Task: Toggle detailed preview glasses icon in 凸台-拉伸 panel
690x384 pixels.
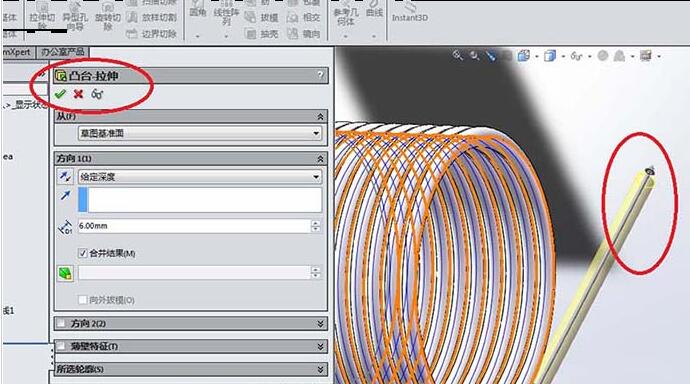Action: (97, 94)
